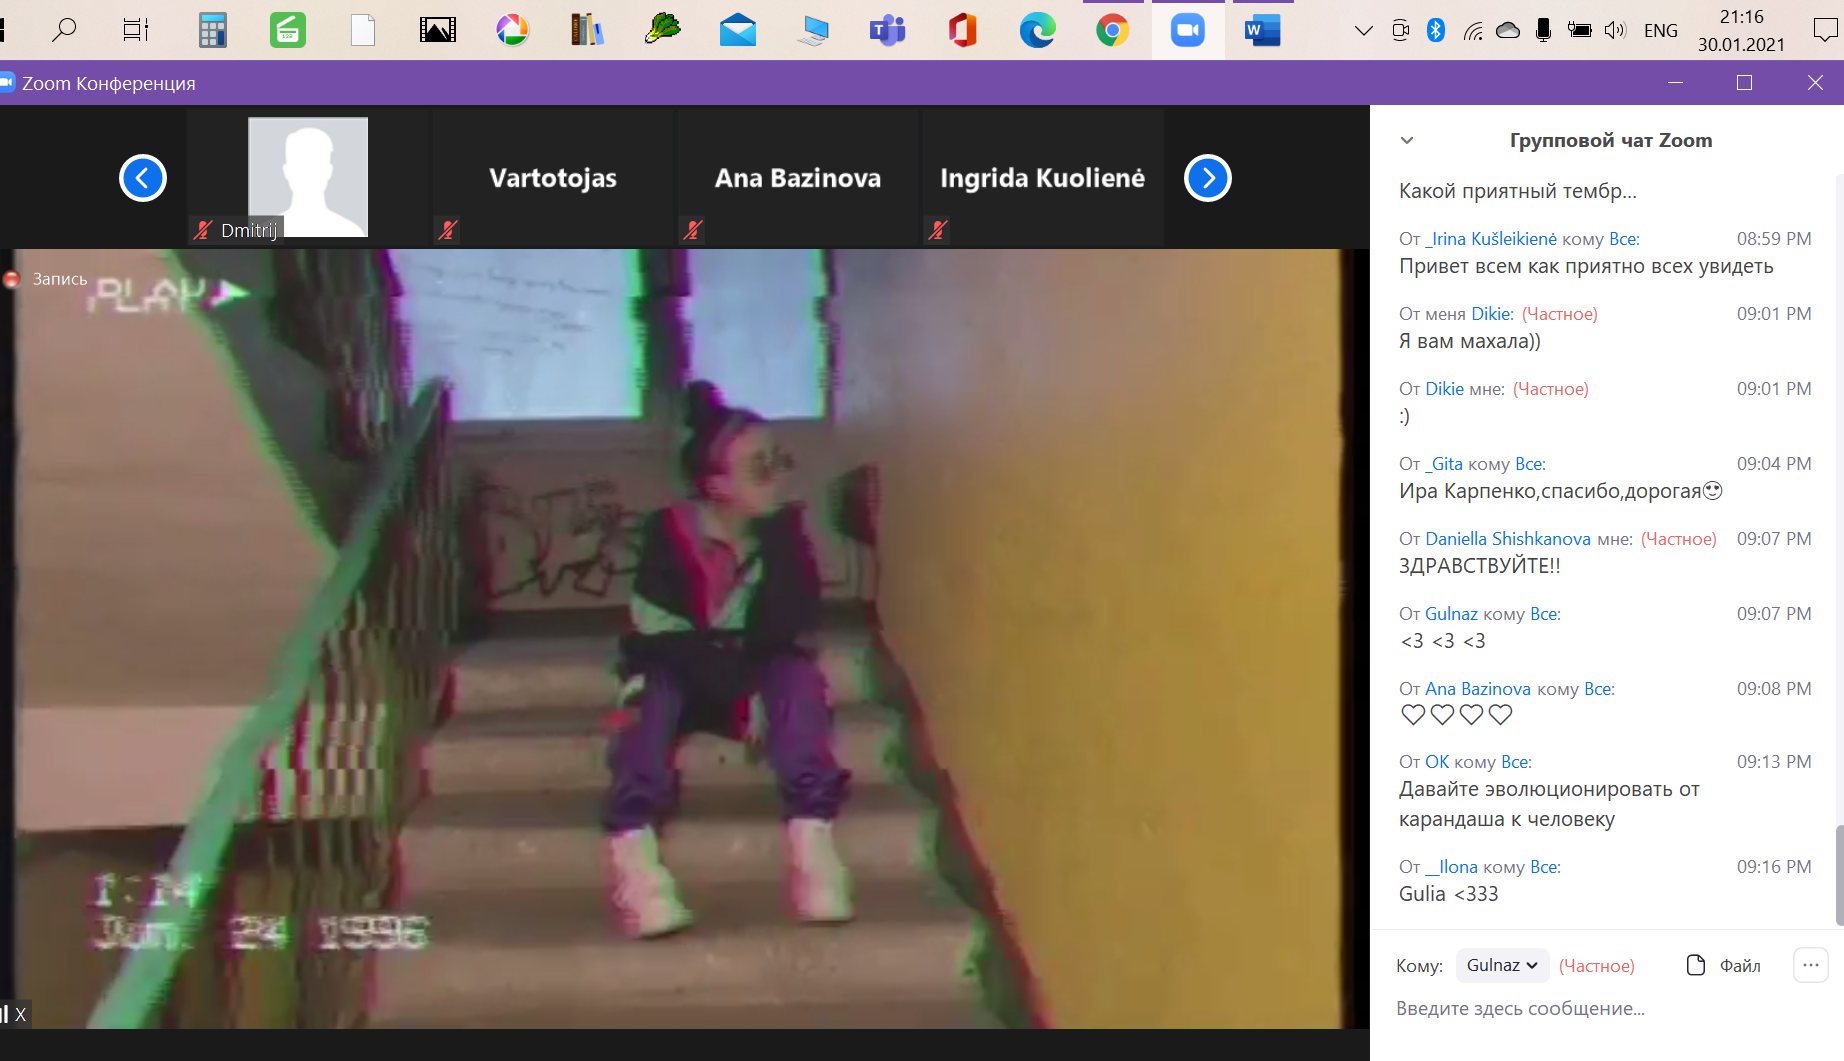
Task: Collapse the group chat panel chevron
Action: pos(1407,140)
